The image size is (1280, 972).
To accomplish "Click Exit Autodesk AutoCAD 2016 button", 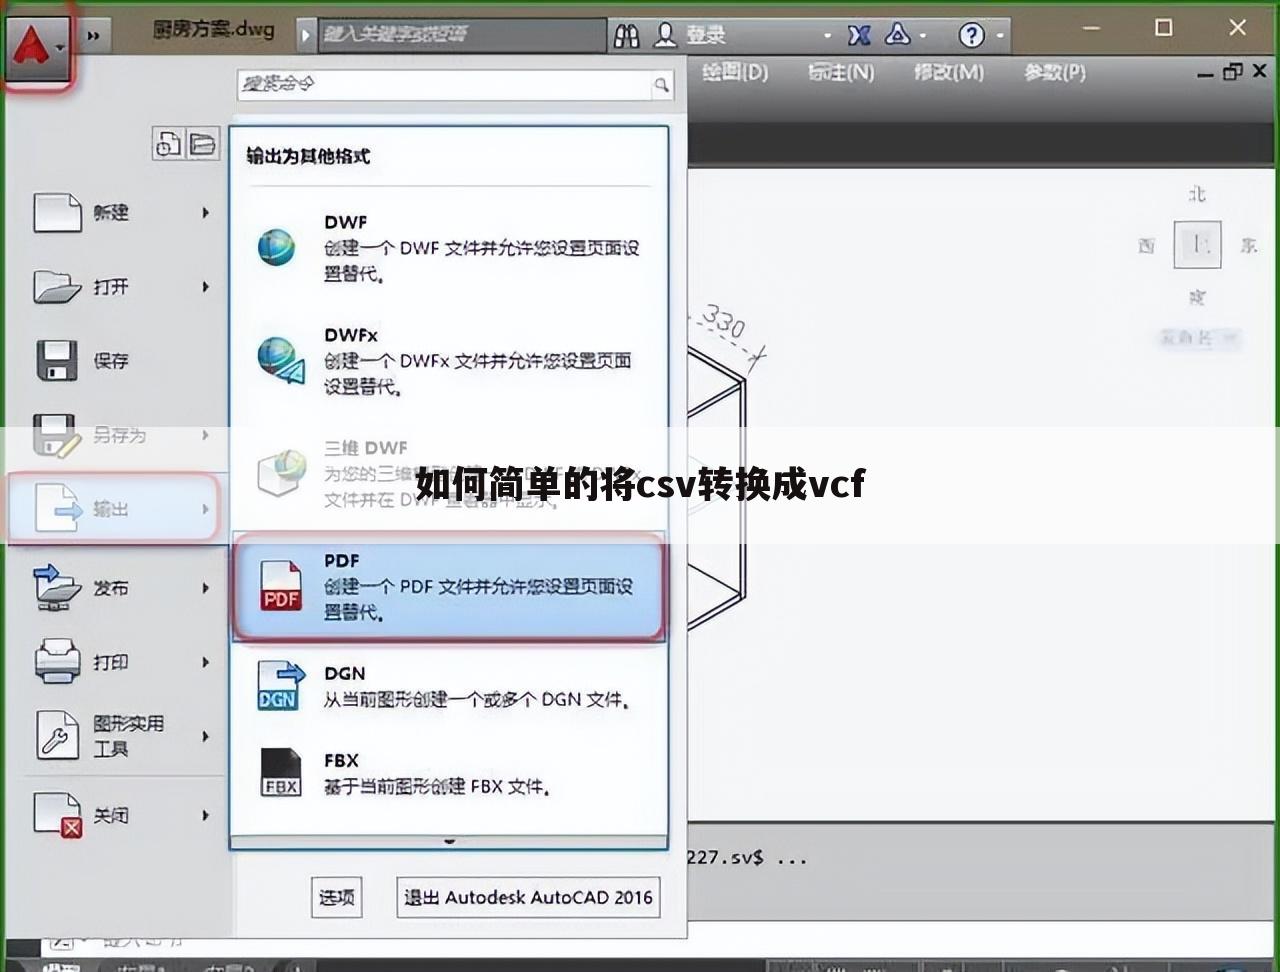I will point(528,898).
